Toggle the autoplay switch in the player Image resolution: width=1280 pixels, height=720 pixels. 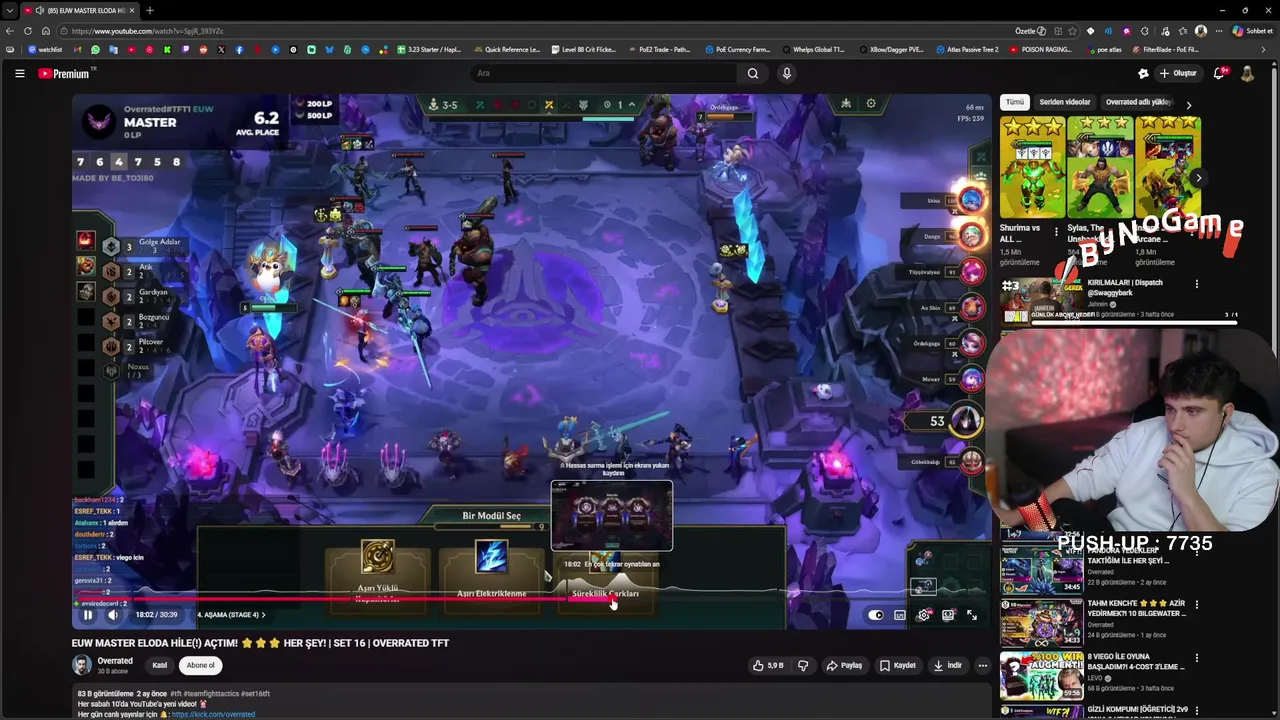point(876,615)
